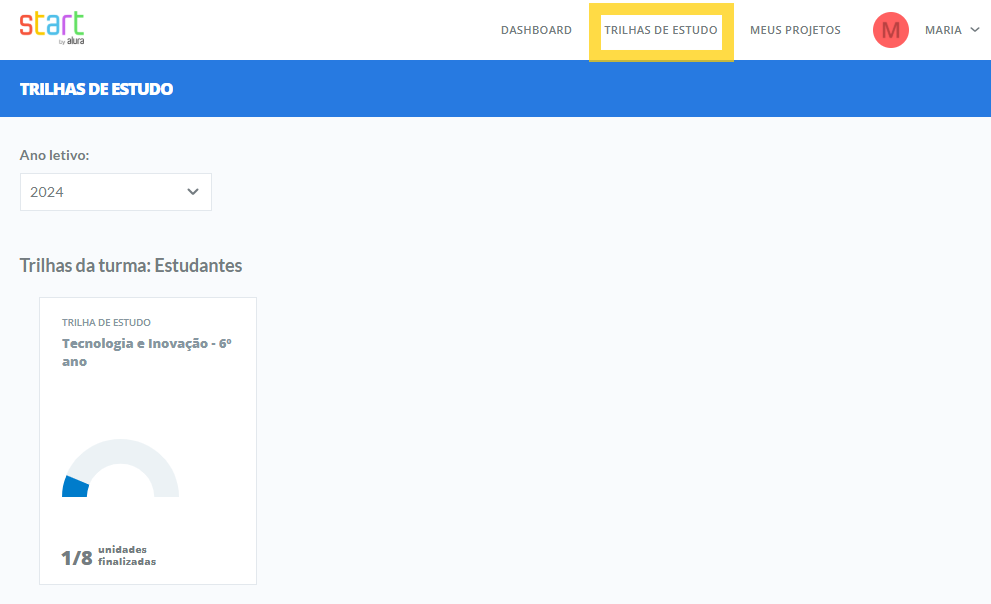Screen dimensions: 991x604
Task: Click the red M avatar circle
Action: click(x=890, y=30)
